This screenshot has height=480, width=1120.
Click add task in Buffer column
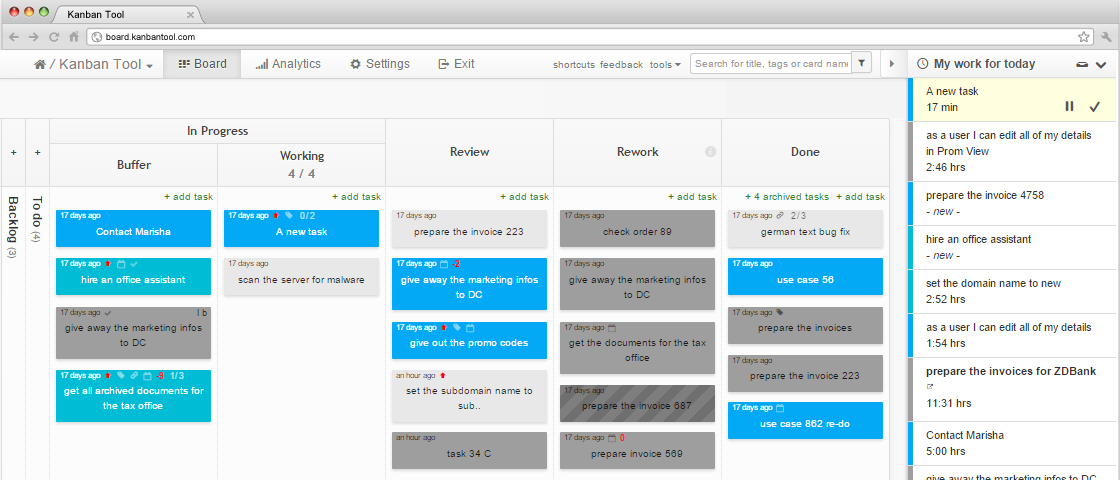[189, 197]
